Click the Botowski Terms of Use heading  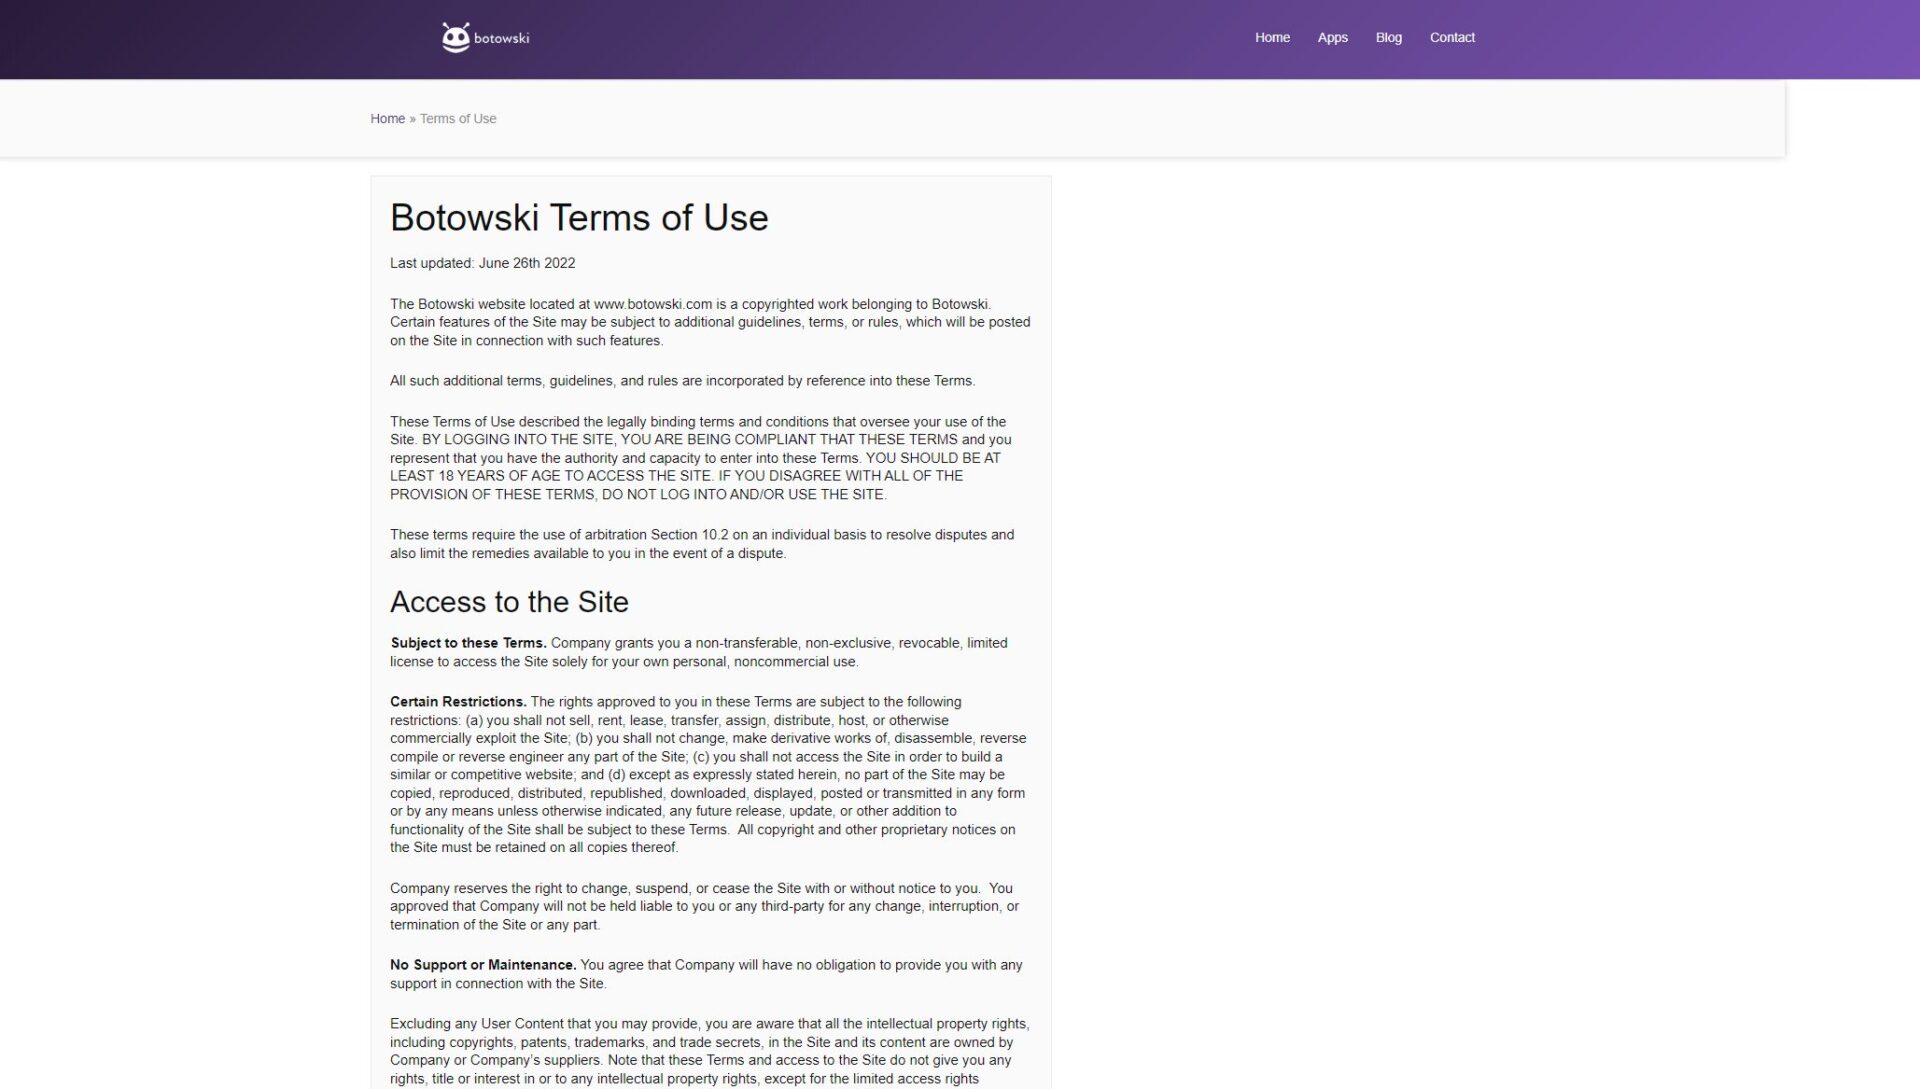(x=579, y=218)
